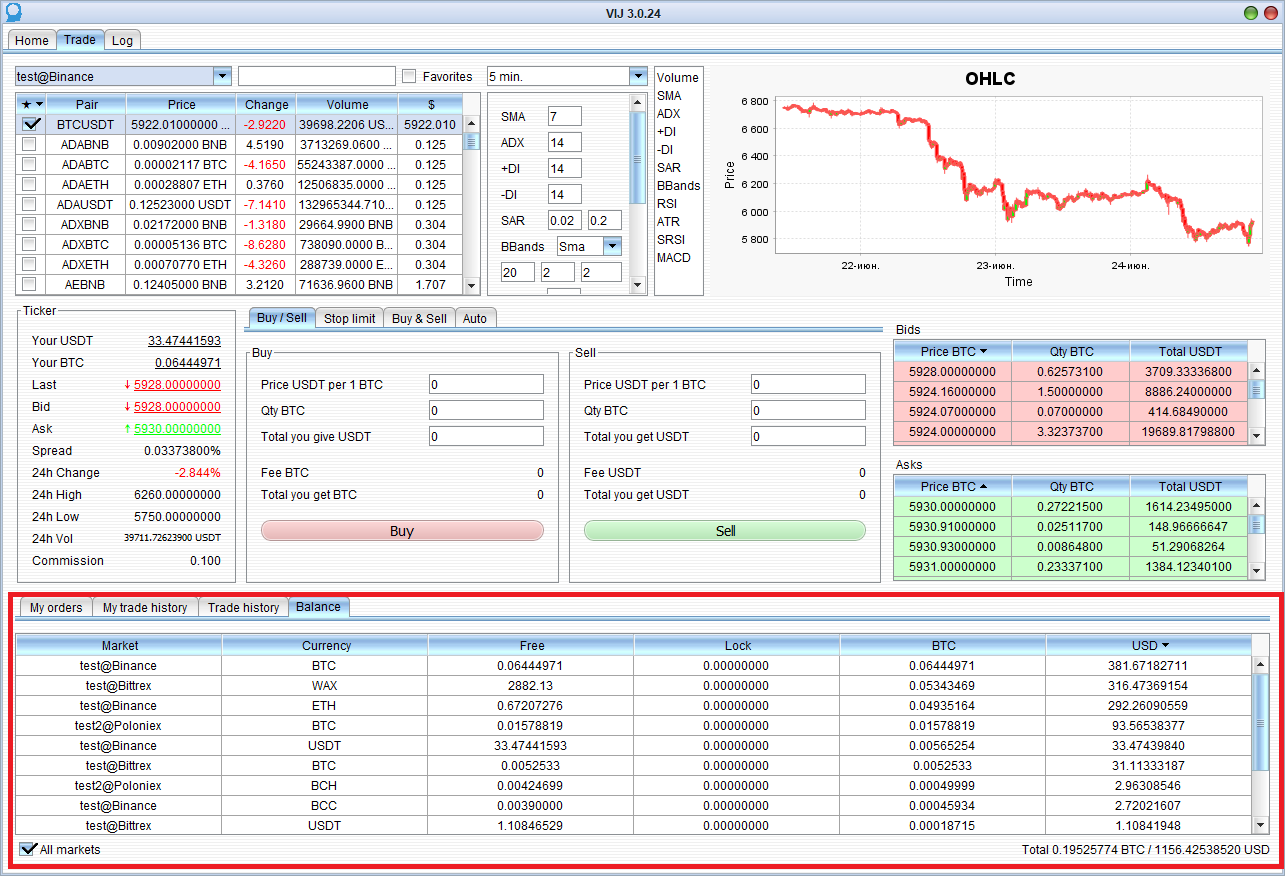Uncheck the All markets checkbox
Viewport: 1285px width, 876px height.
coord(28,849)
